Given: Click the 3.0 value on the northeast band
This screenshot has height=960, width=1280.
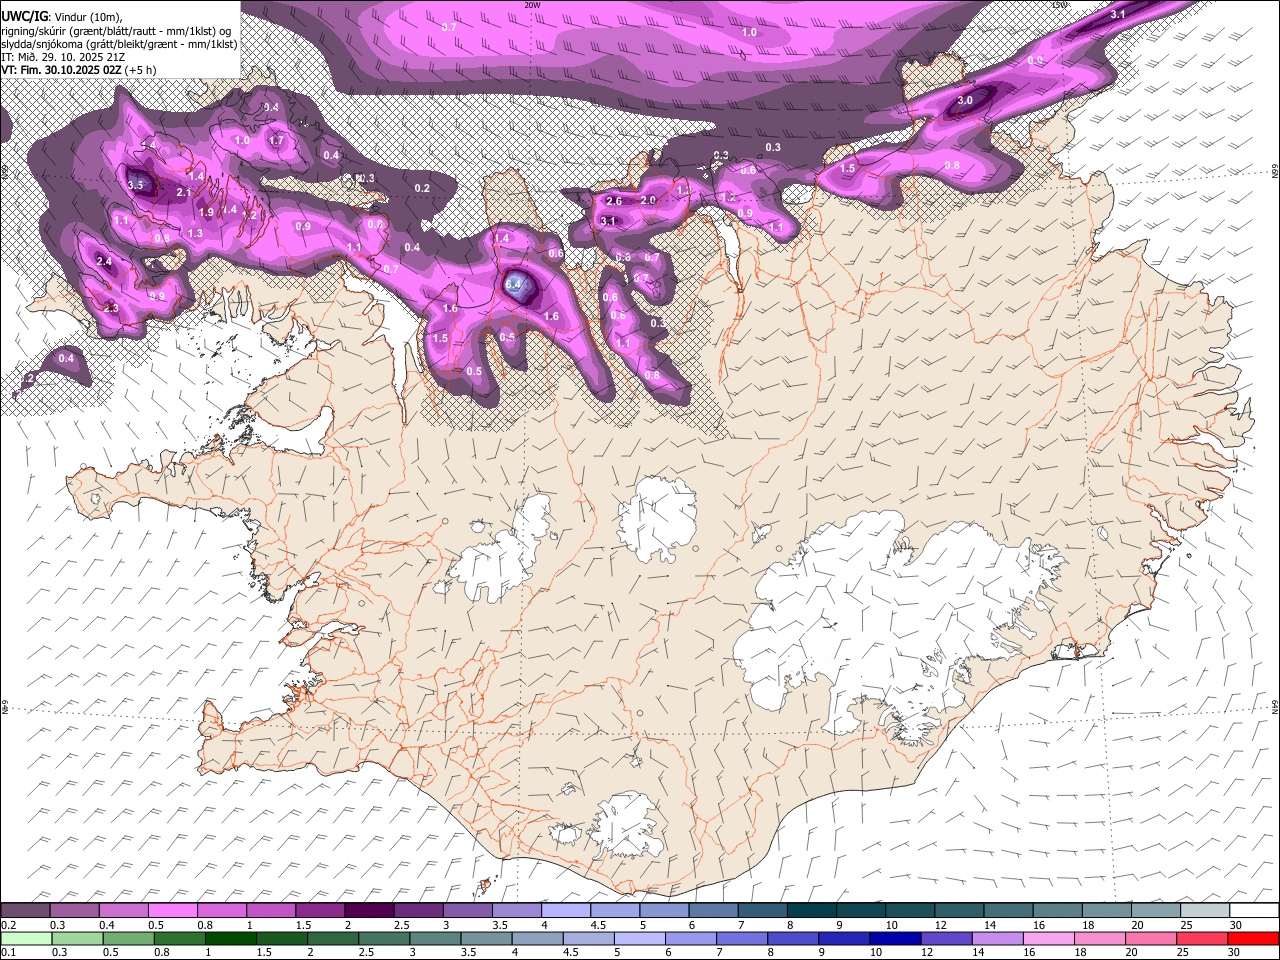Looking at the screenshot, I should coord(965,101).
